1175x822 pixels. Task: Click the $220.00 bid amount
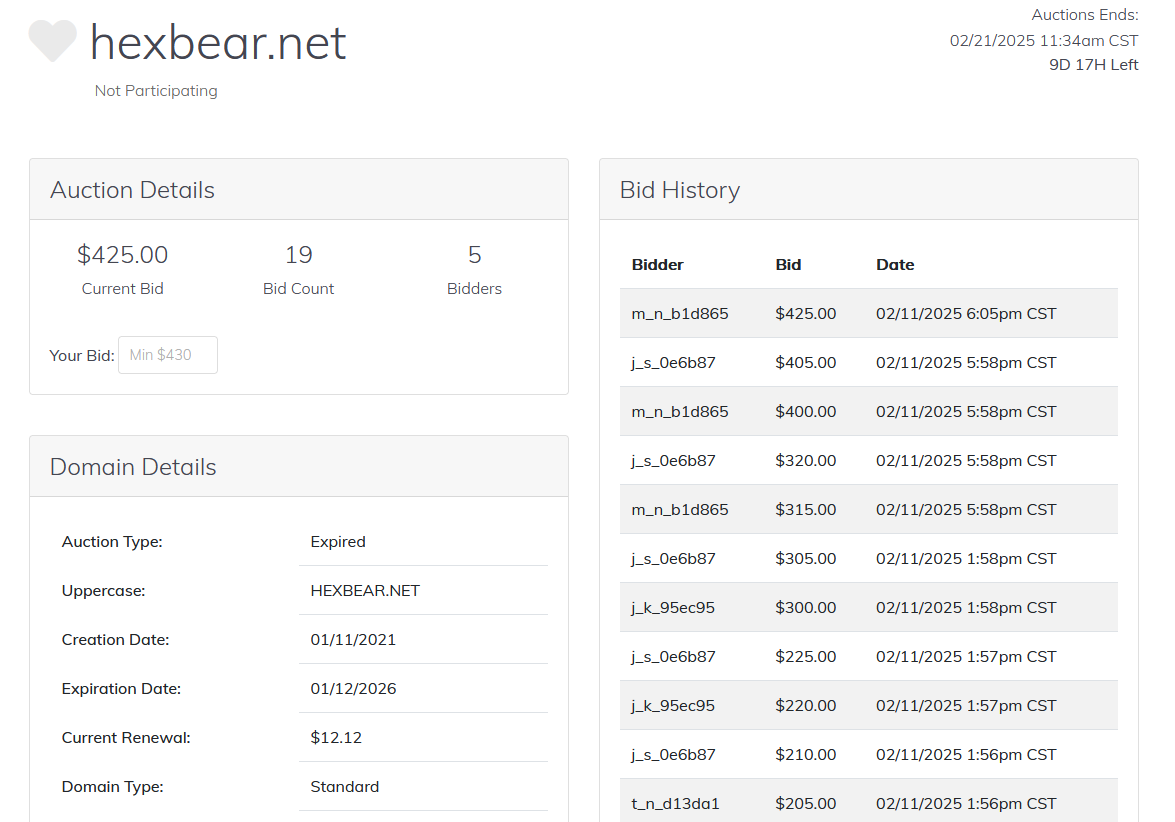pyautogui.click(x=806, y=706)
